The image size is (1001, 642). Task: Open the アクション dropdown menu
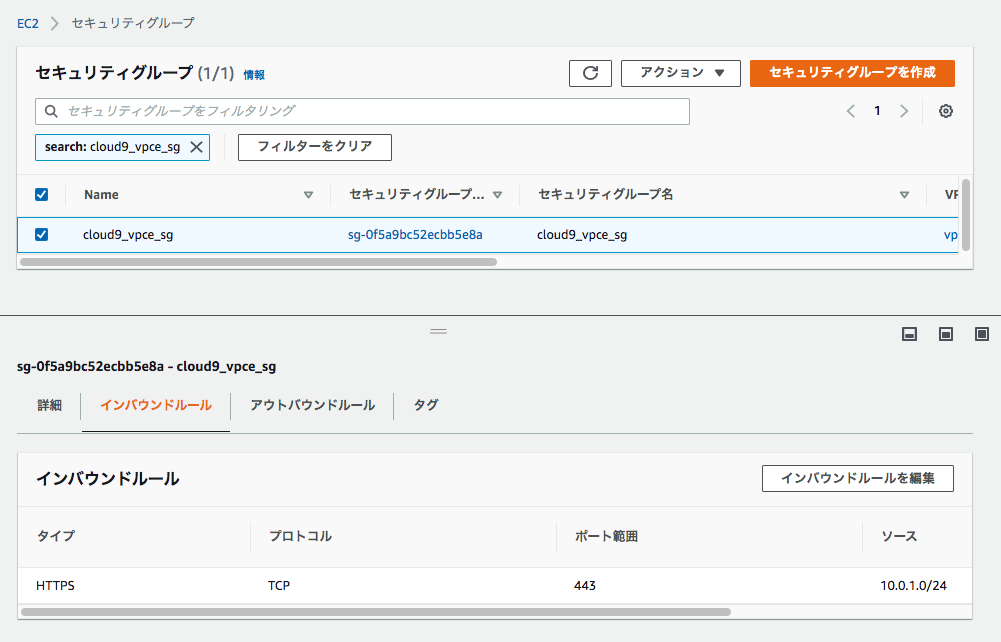(x=681, y=73)
